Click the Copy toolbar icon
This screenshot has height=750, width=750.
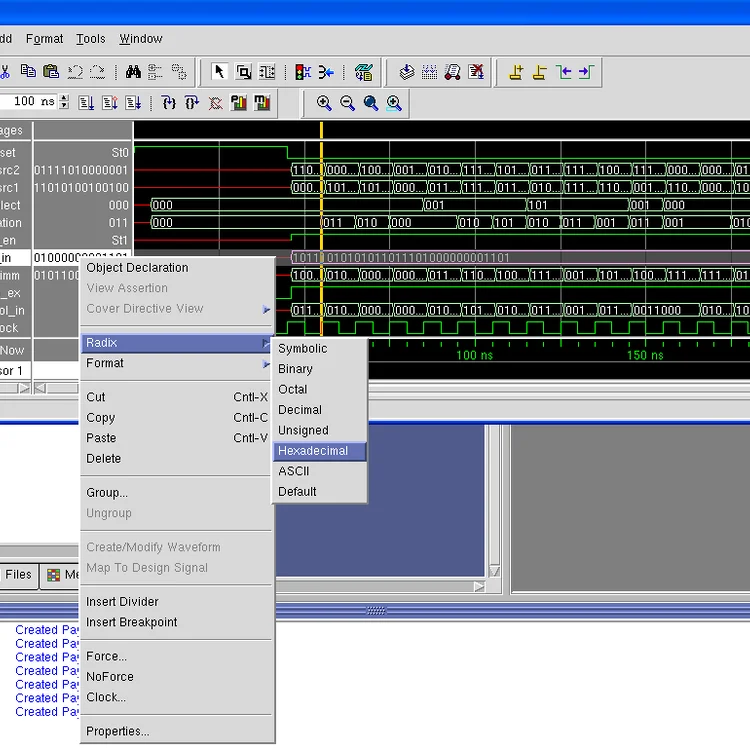28,72
